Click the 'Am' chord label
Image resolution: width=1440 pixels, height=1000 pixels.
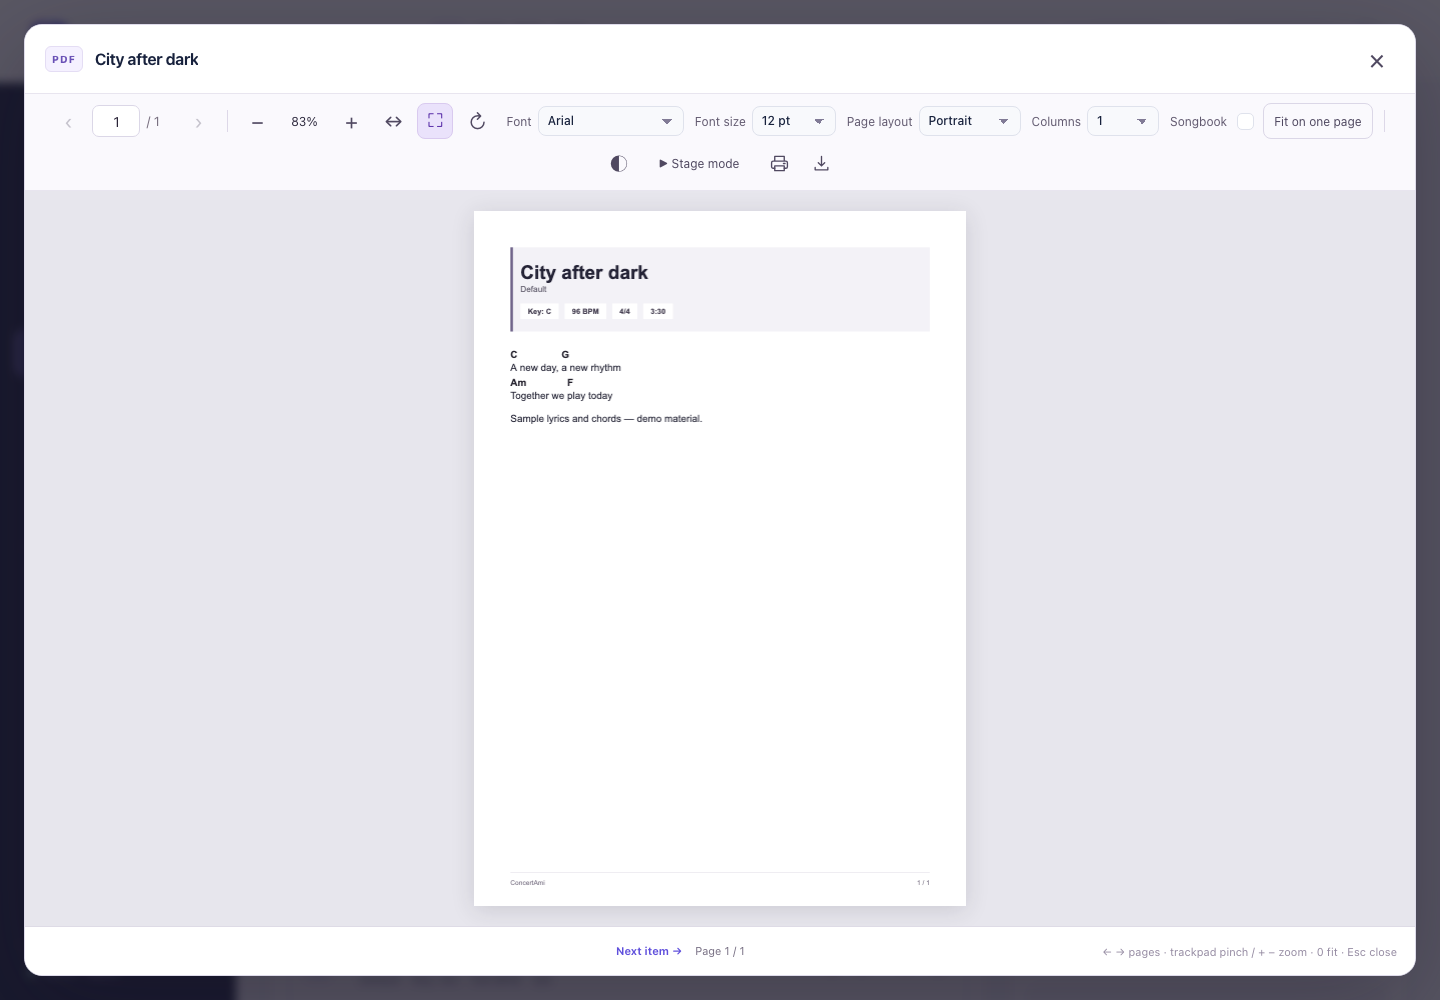click(x=518, y=382)
